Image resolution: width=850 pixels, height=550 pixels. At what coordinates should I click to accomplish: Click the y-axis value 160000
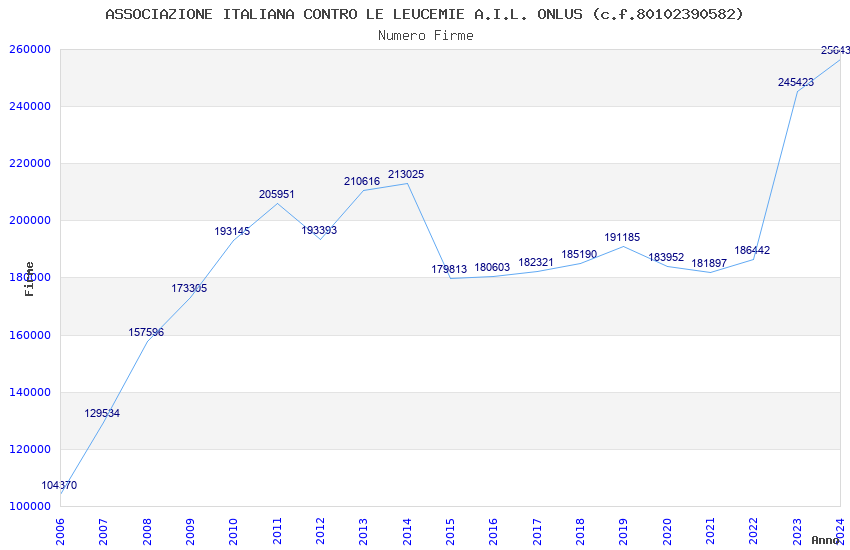coord(30,335)
